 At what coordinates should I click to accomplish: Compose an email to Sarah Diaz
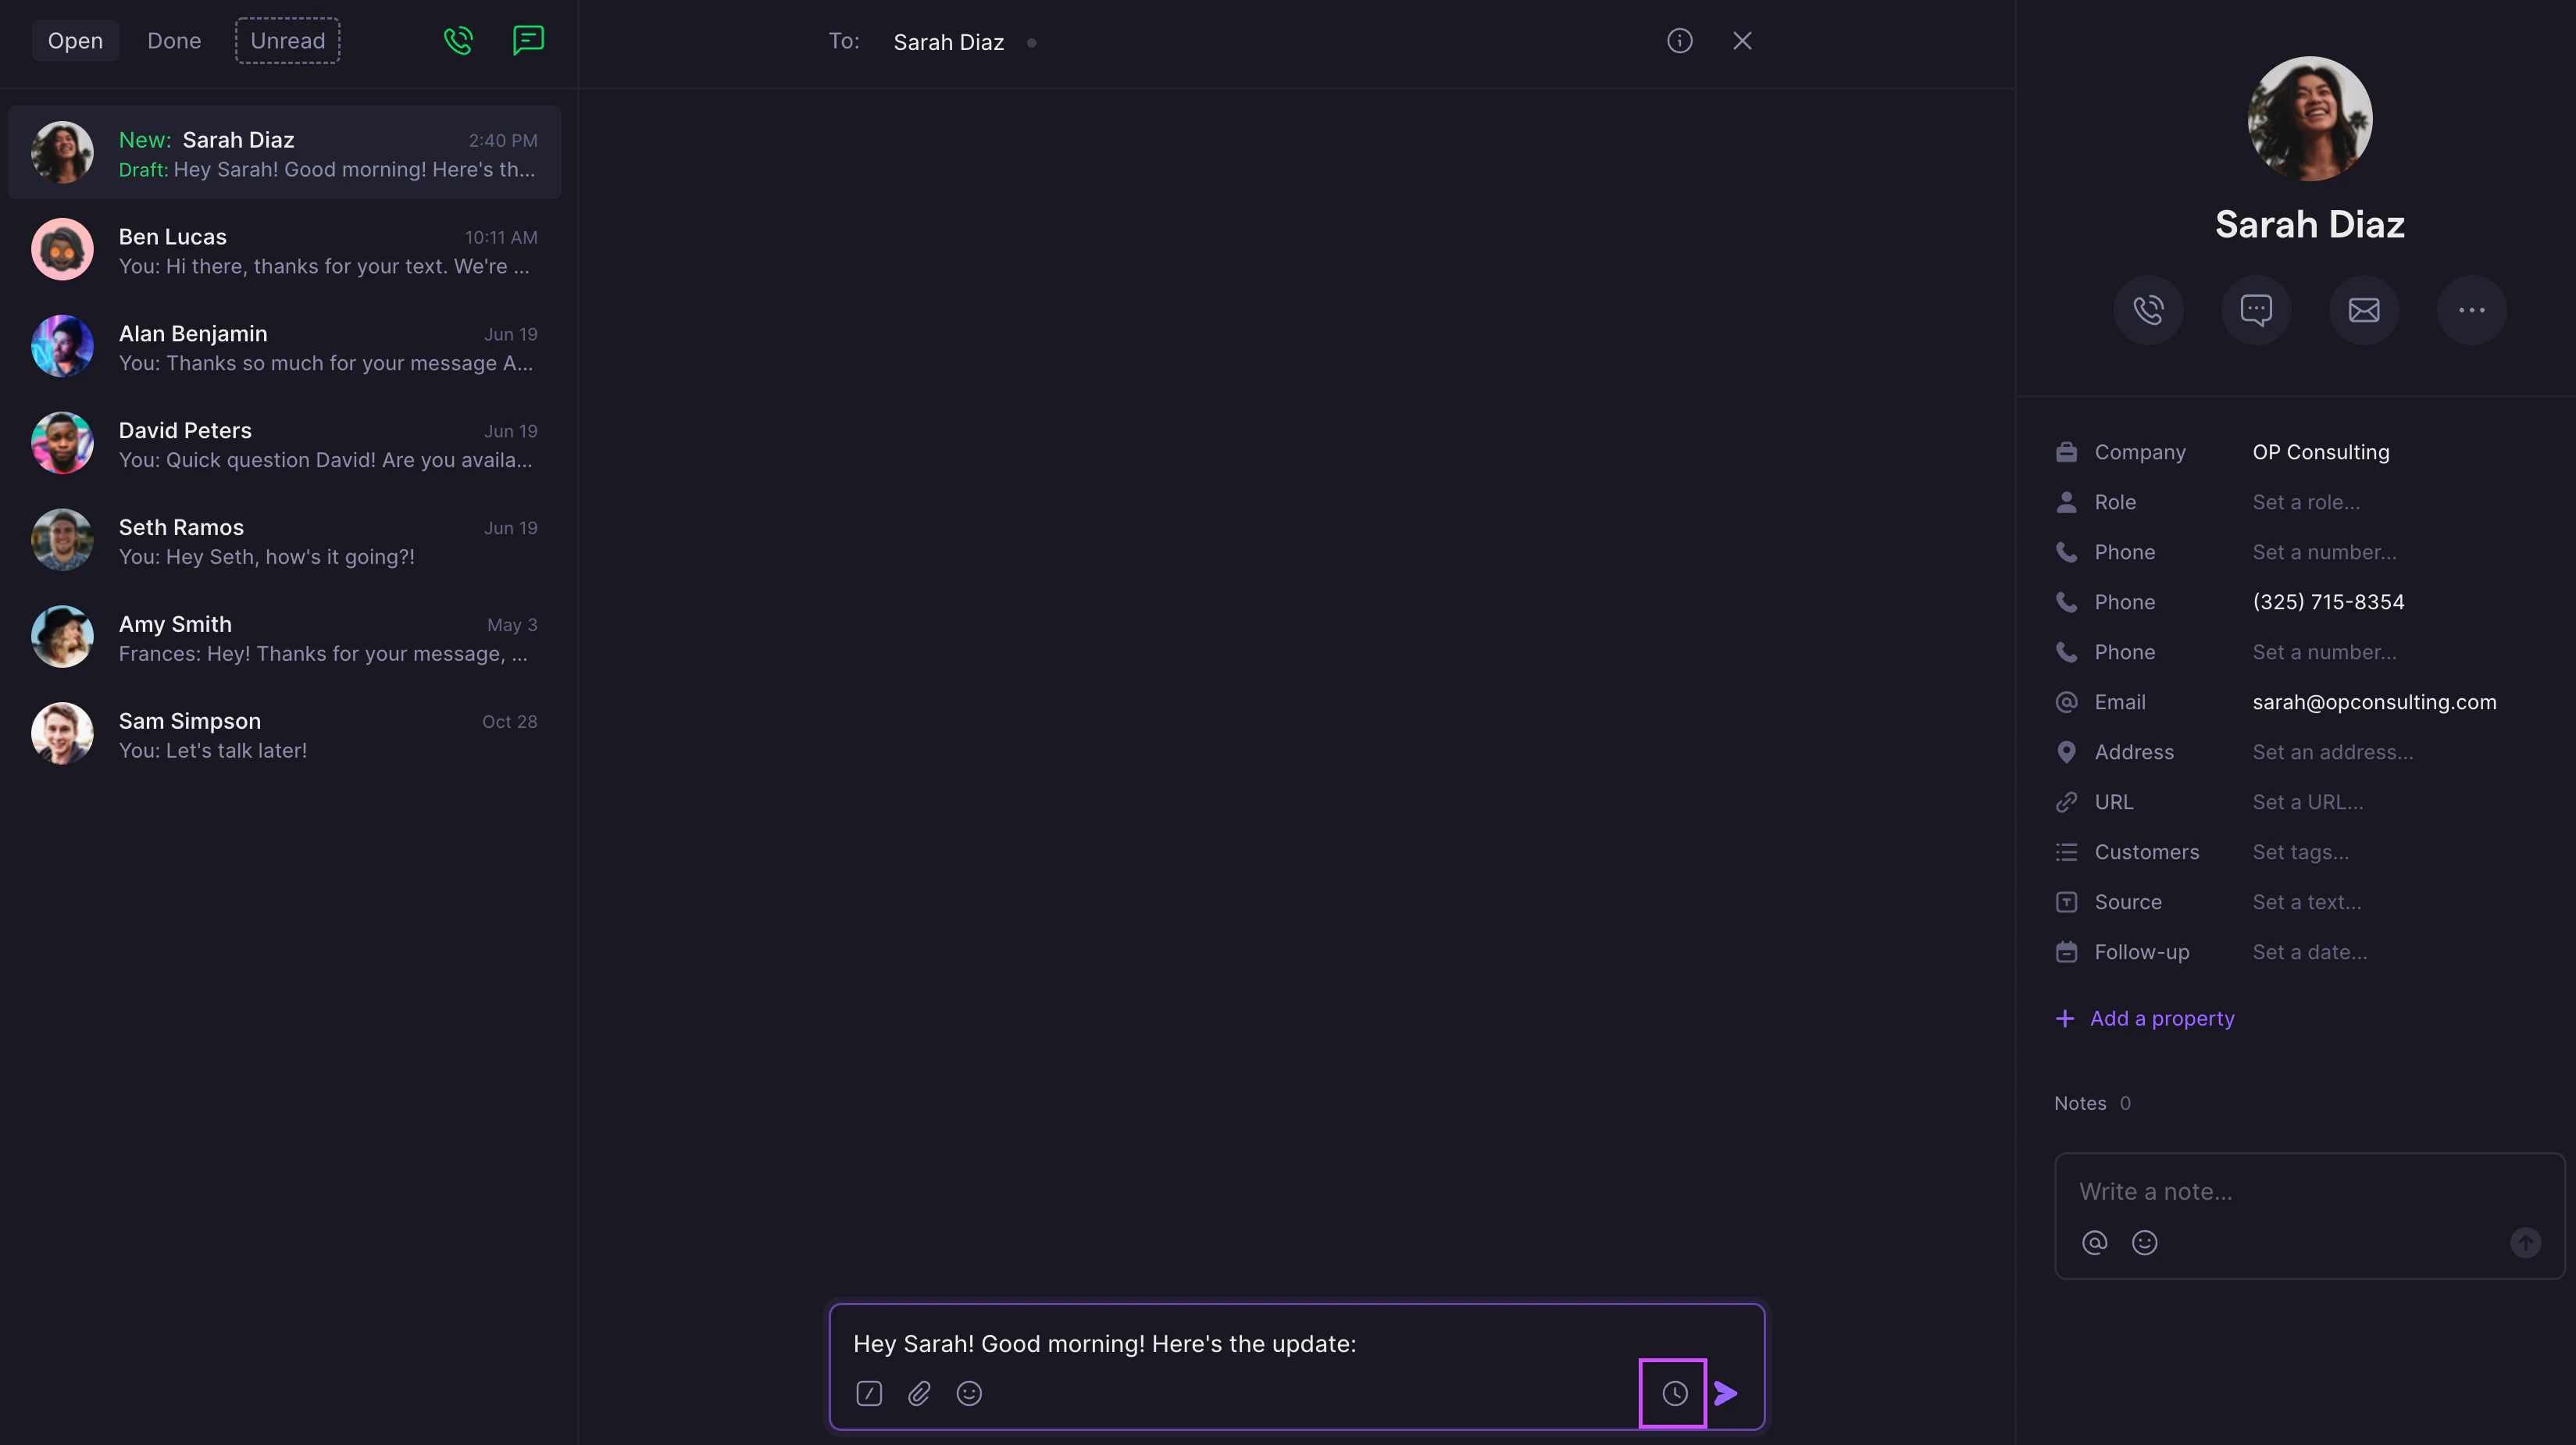[2364, 310]
